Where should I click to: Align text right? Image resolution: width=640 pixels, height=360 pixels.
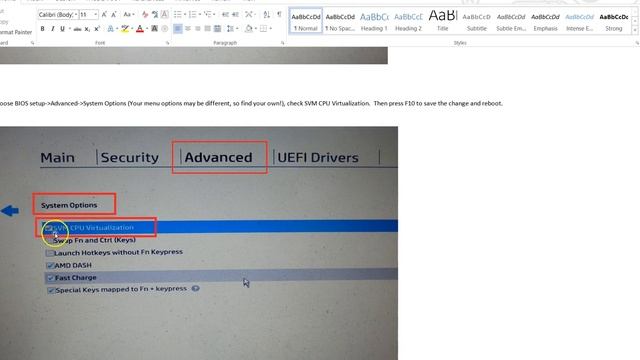point(198,29)
